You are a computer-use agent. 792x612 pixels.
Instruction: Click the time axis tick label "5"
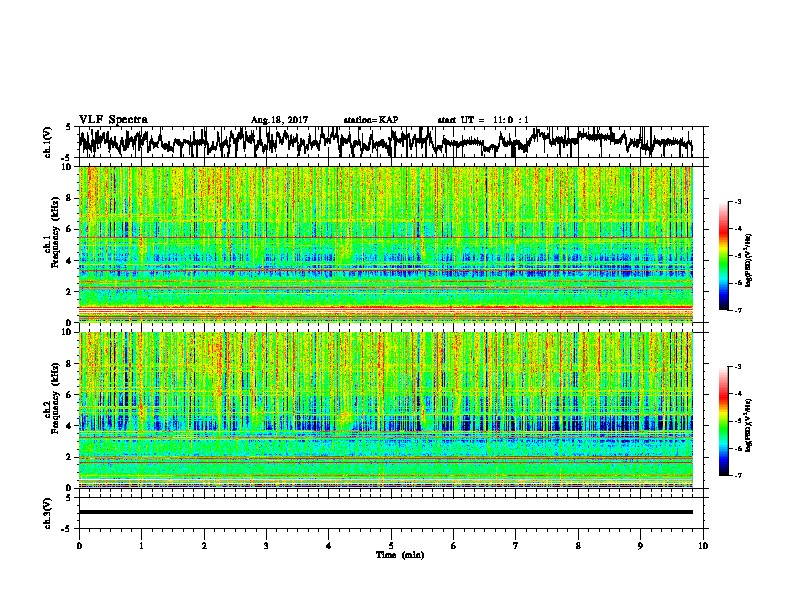391,546
